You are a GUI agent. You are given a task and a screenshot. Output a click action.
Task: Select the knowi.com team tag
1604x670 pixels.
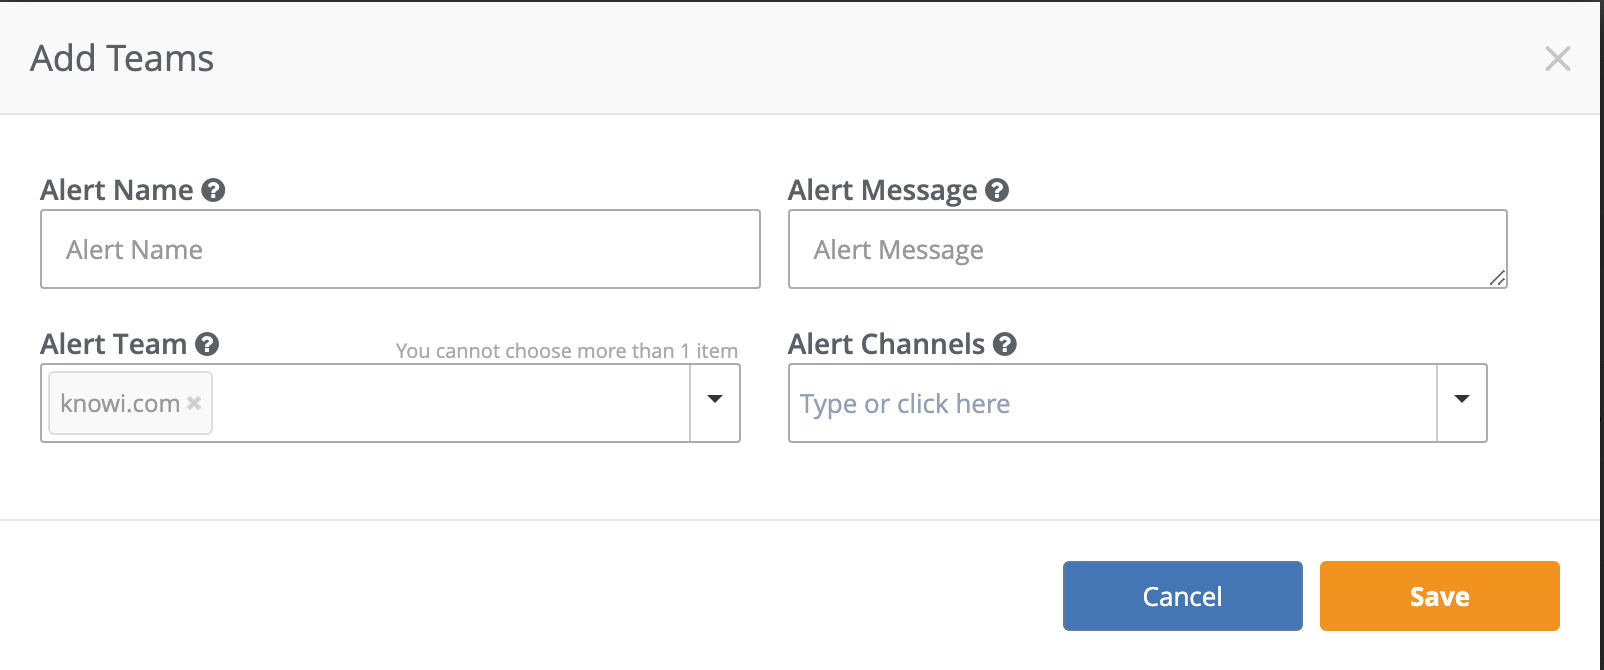coord(120,403)
